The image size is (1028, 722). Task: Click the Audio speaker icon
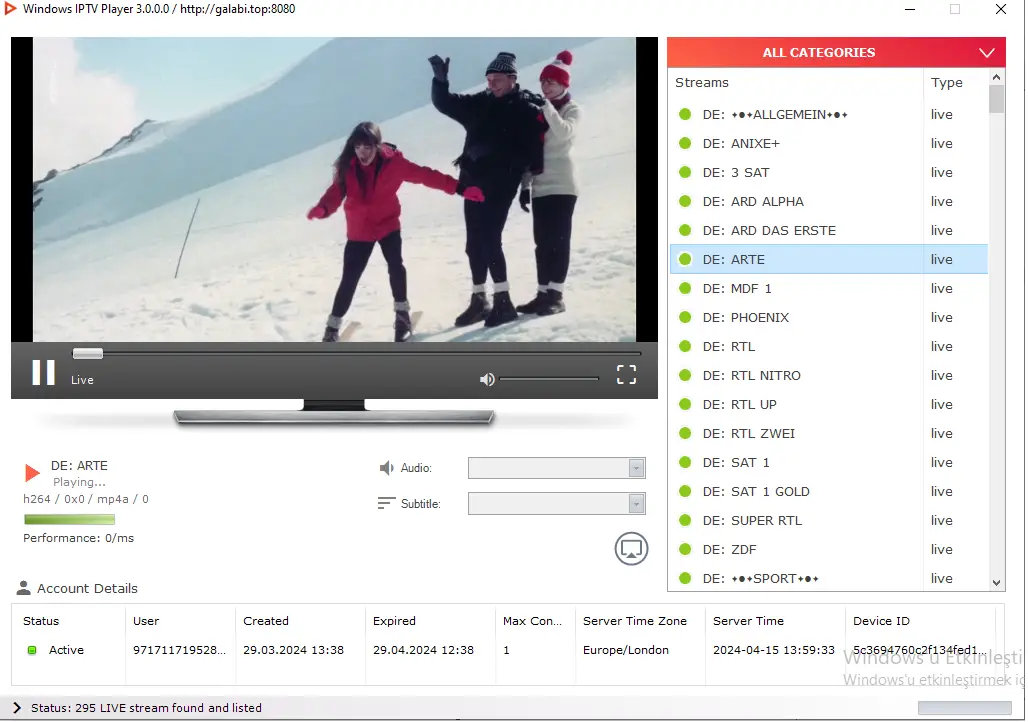click(x=386, y=468)
